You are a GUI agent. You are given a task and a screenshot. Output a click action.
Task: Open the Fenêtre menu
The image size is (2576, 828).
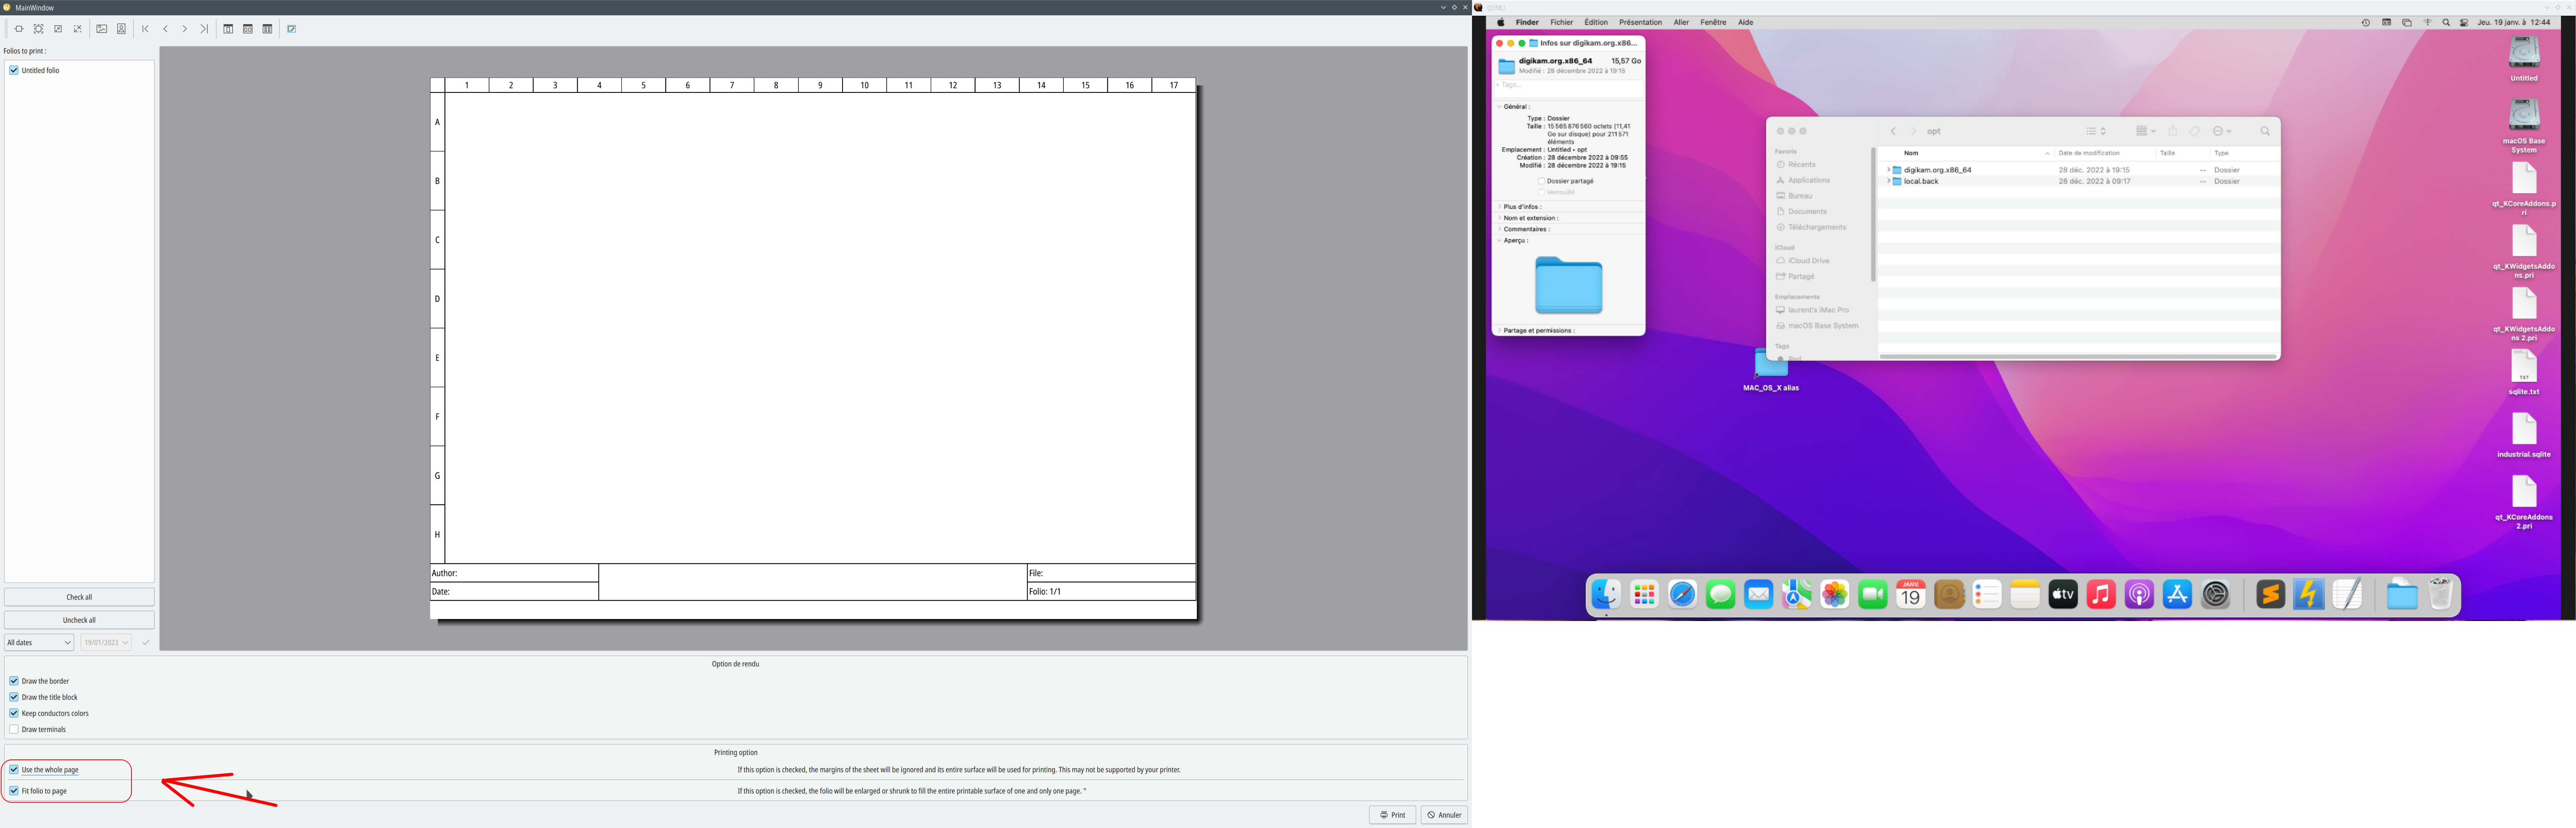pyautogui.click(x=1713, y=22)
